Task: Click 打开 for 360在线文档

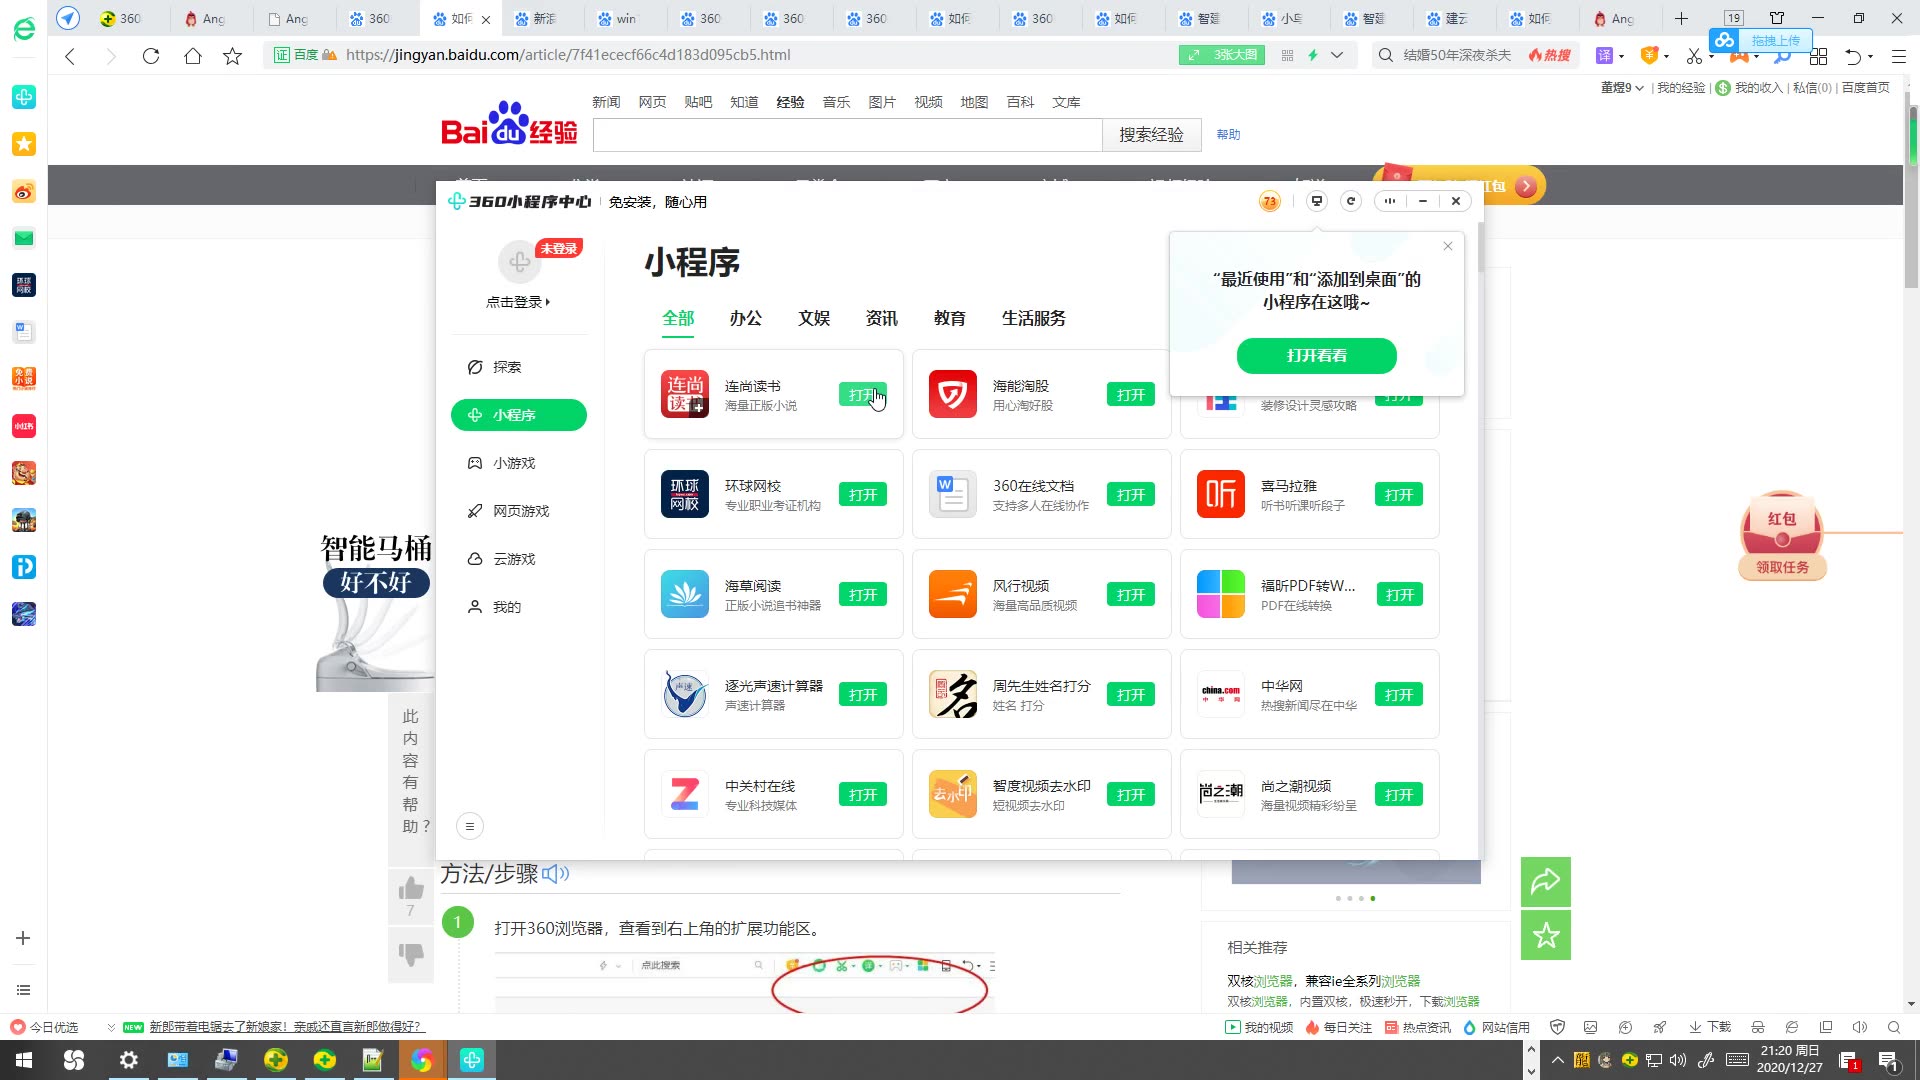Action: click(1131, 495)
